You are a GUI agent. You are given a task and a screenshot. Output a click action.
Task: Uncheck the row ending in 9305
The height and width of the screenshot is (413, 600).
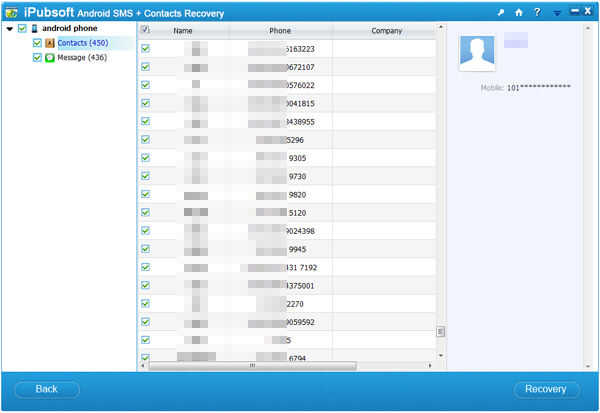point(145,158)
